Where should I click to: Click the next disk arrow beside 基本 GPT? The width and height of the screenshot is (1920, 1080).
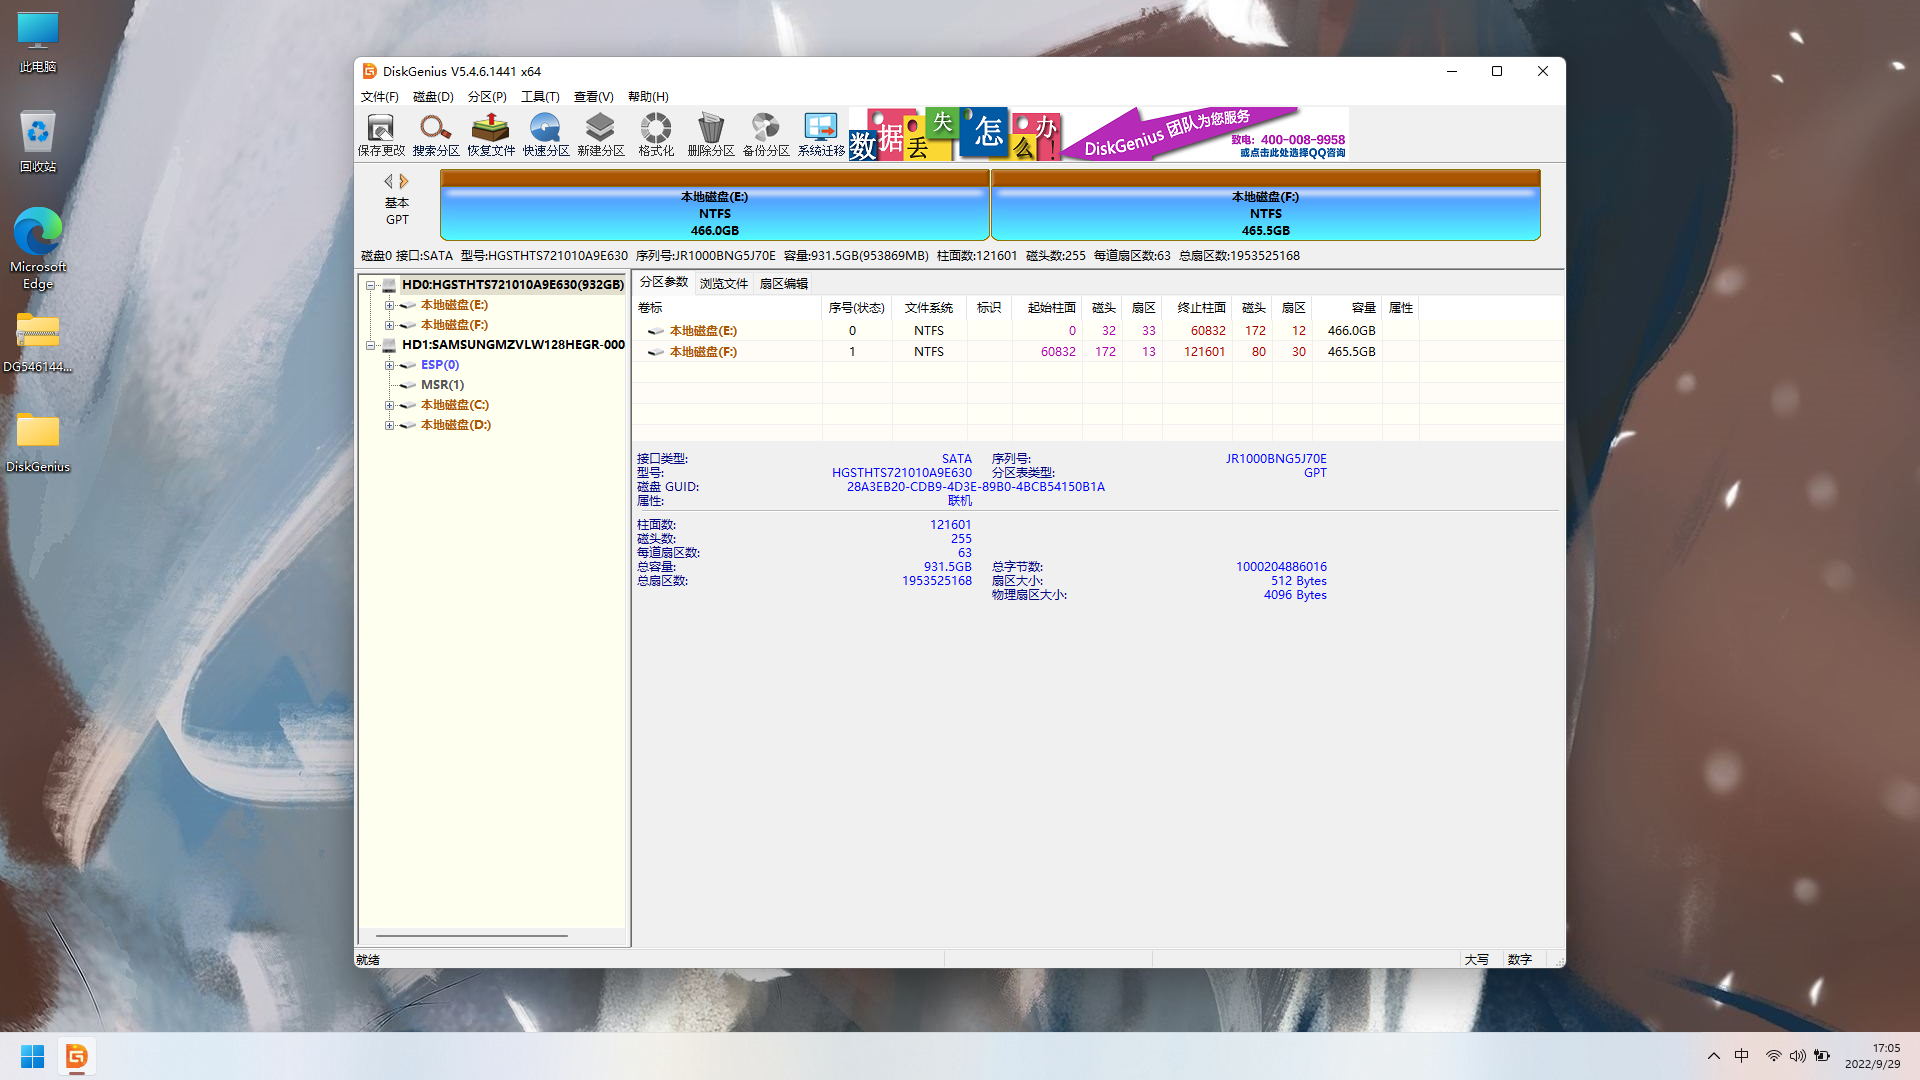pos(404,181)
